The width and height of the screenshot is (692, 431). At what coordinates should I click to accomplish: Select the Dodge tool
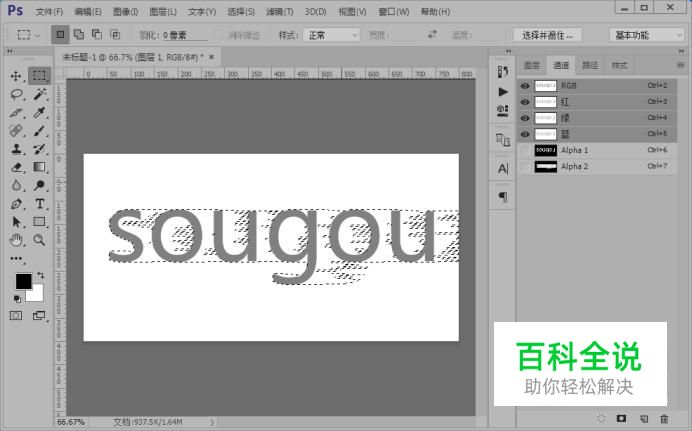[x=39, y=185]
